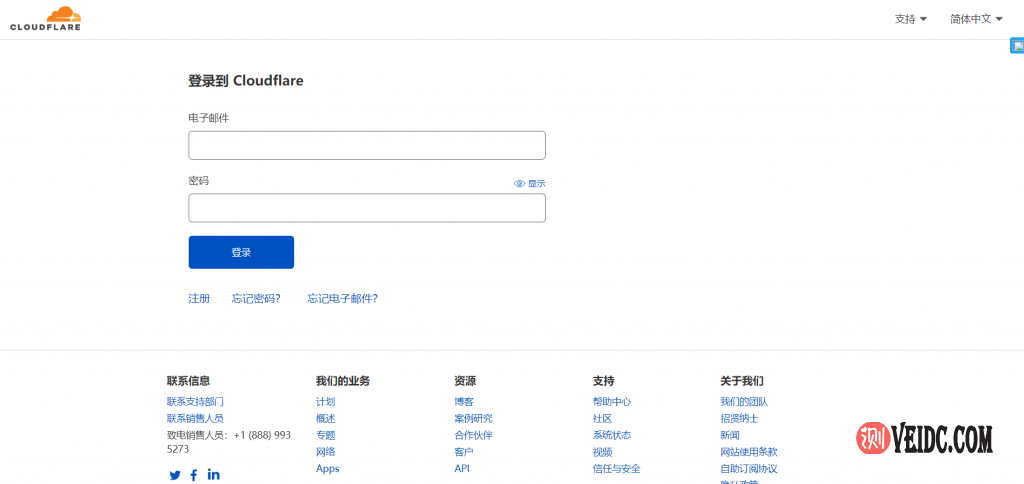Click the 我们的业务 footer heading
Image resolution: width=1024 pixels, height=484 pixels.
tap(343, 381)
